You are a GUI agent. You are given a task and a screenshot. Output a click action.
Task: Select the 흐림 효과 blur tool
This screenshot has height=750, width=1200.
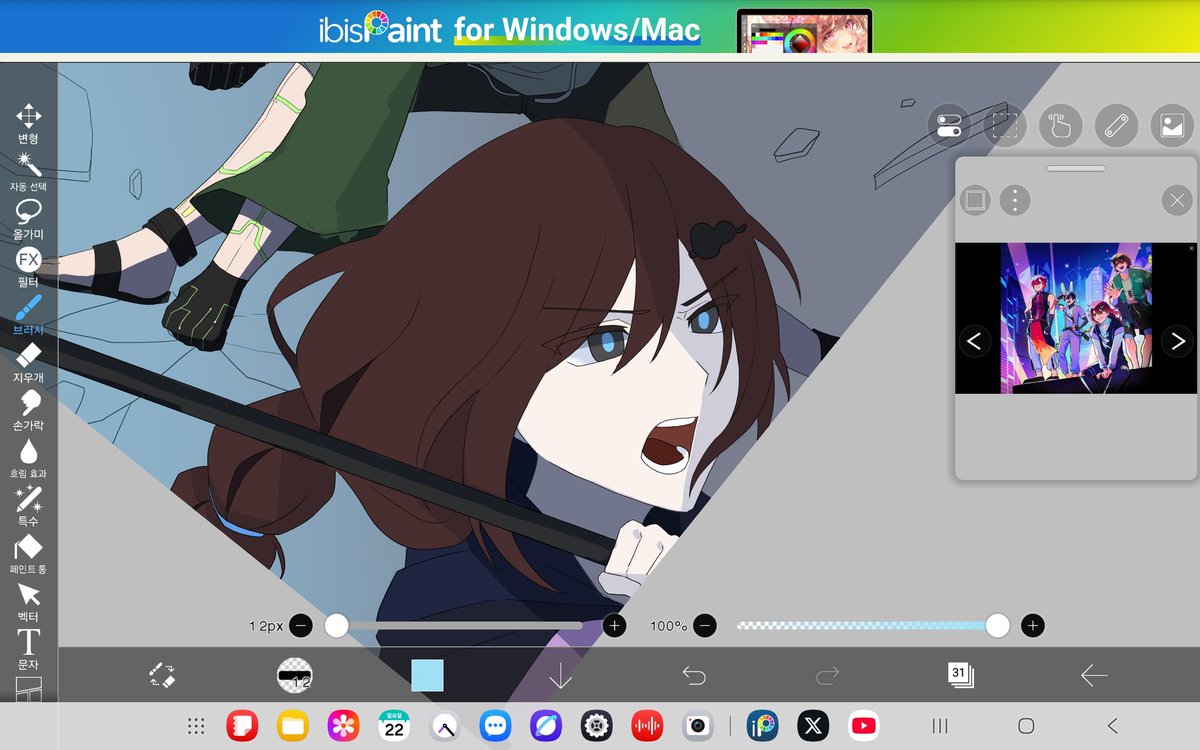[28, 458]
